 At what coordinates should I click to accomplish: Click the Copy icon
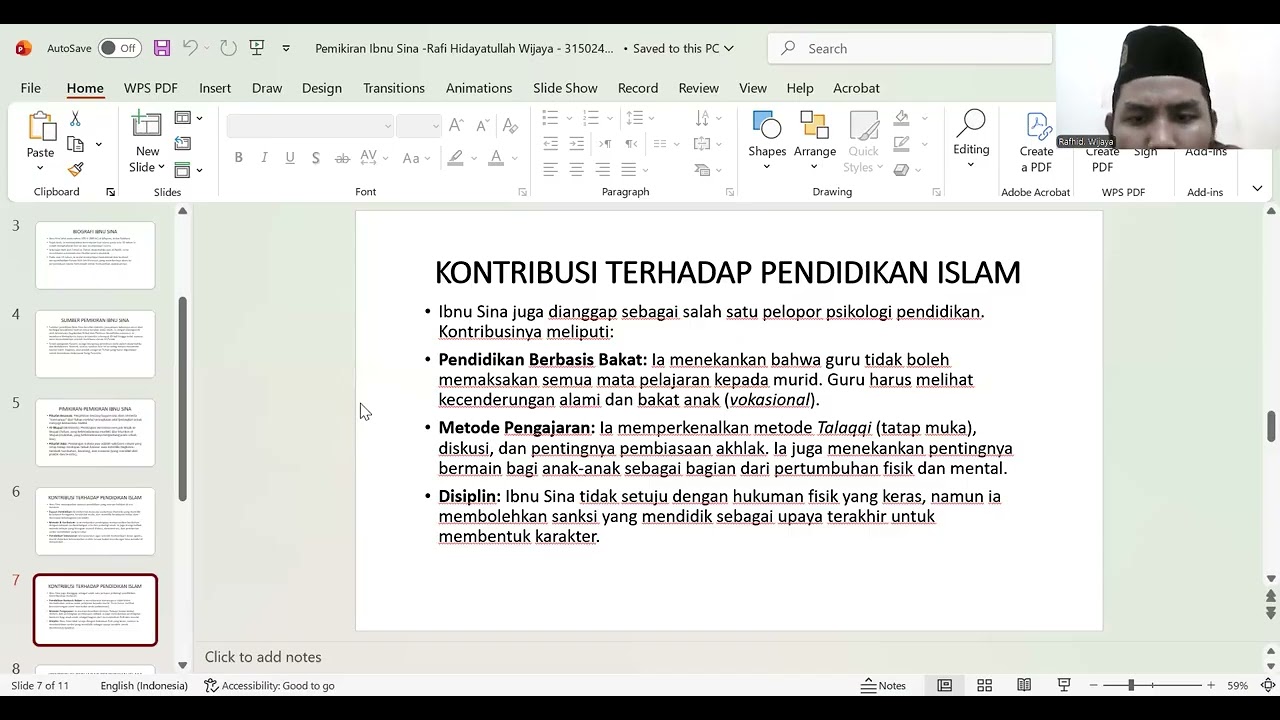click(75, 145)
